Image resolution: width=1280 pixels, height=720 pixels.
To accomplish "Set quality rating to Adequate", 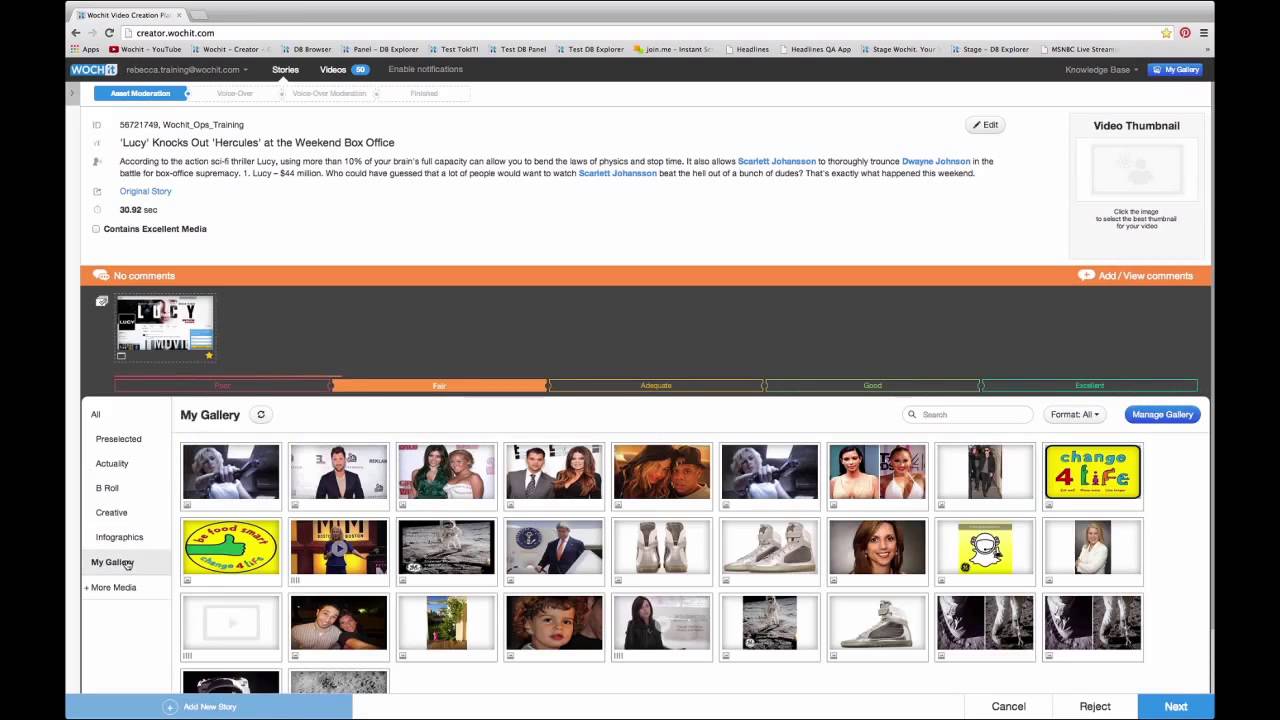I will [656, 385].
